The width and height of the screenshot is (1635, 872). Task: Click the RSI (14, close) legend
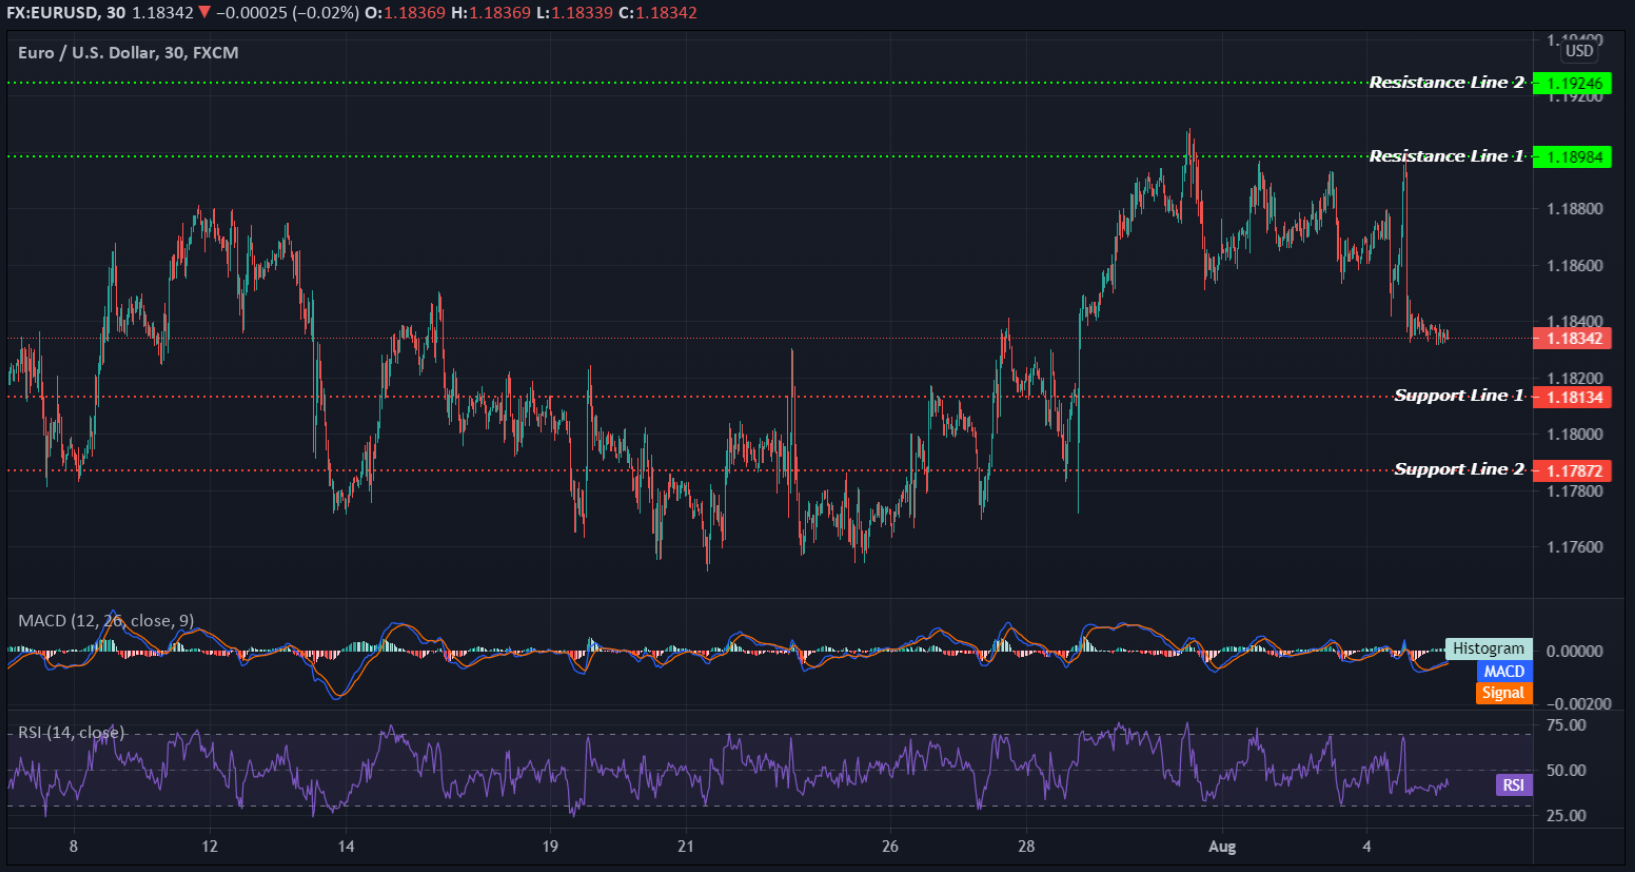point(71,733)
